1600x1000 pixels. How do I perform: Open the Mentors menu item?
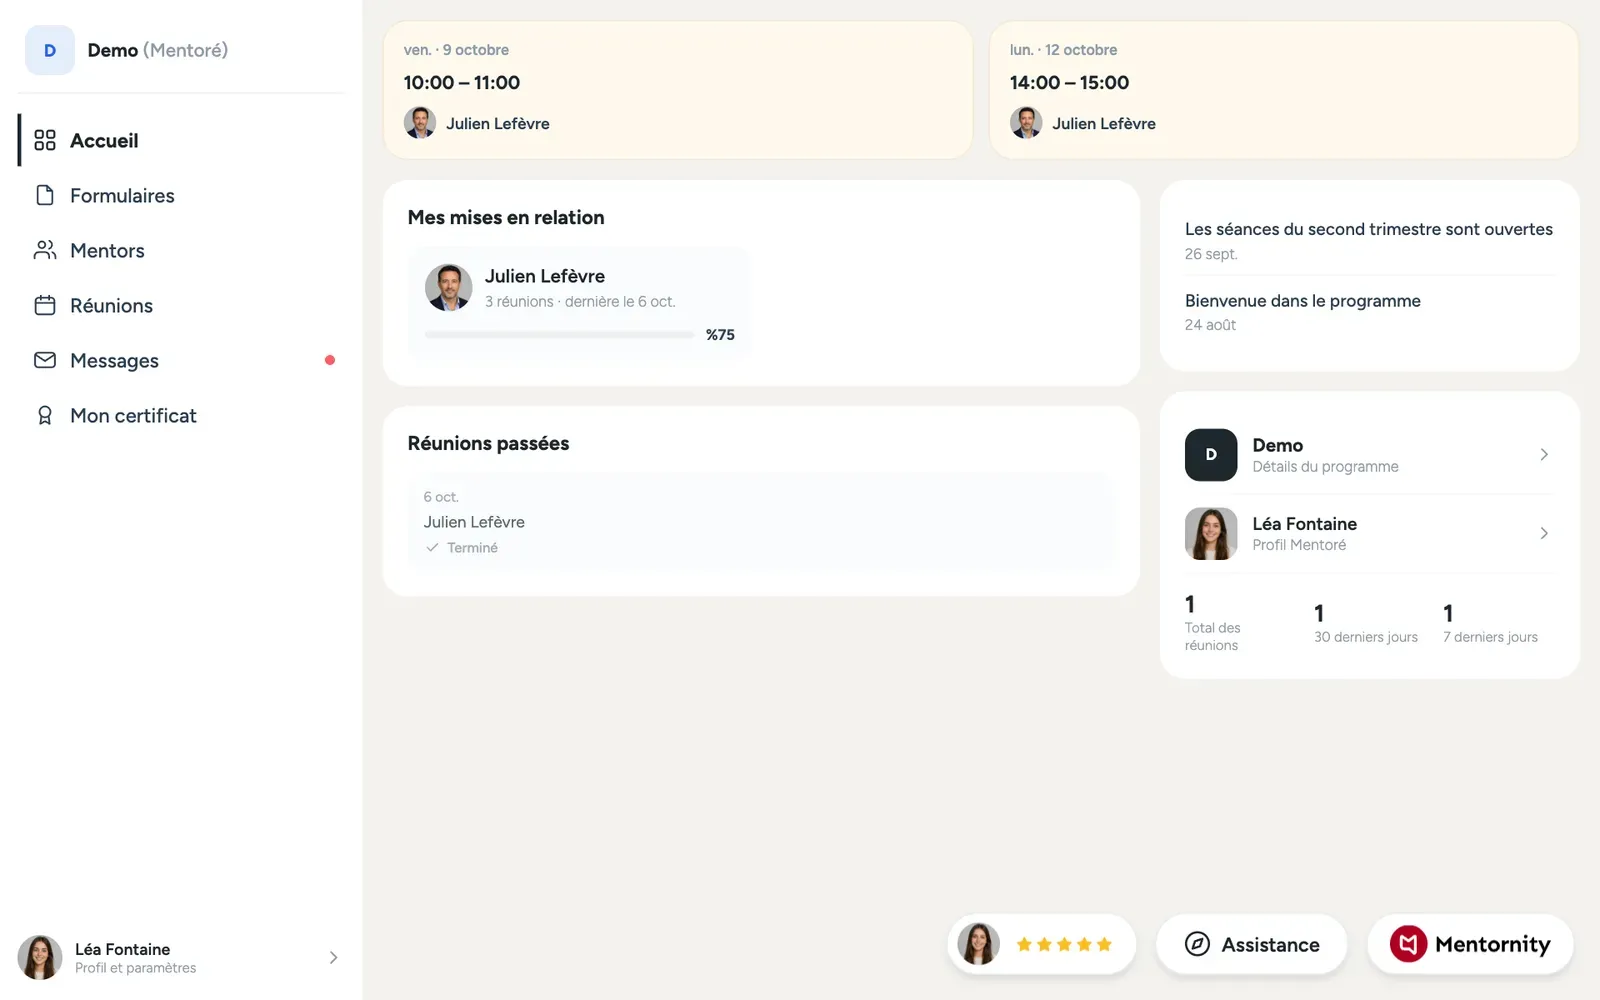click(181, 250)
